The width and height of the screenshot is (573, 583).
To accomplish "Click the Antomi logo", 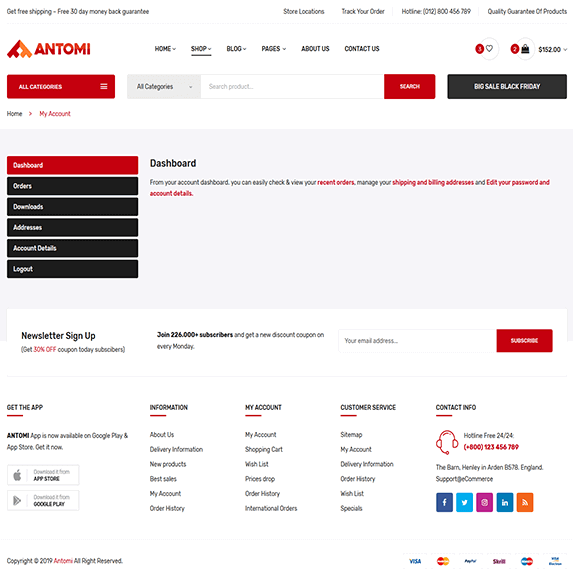I will click(48, 49).
